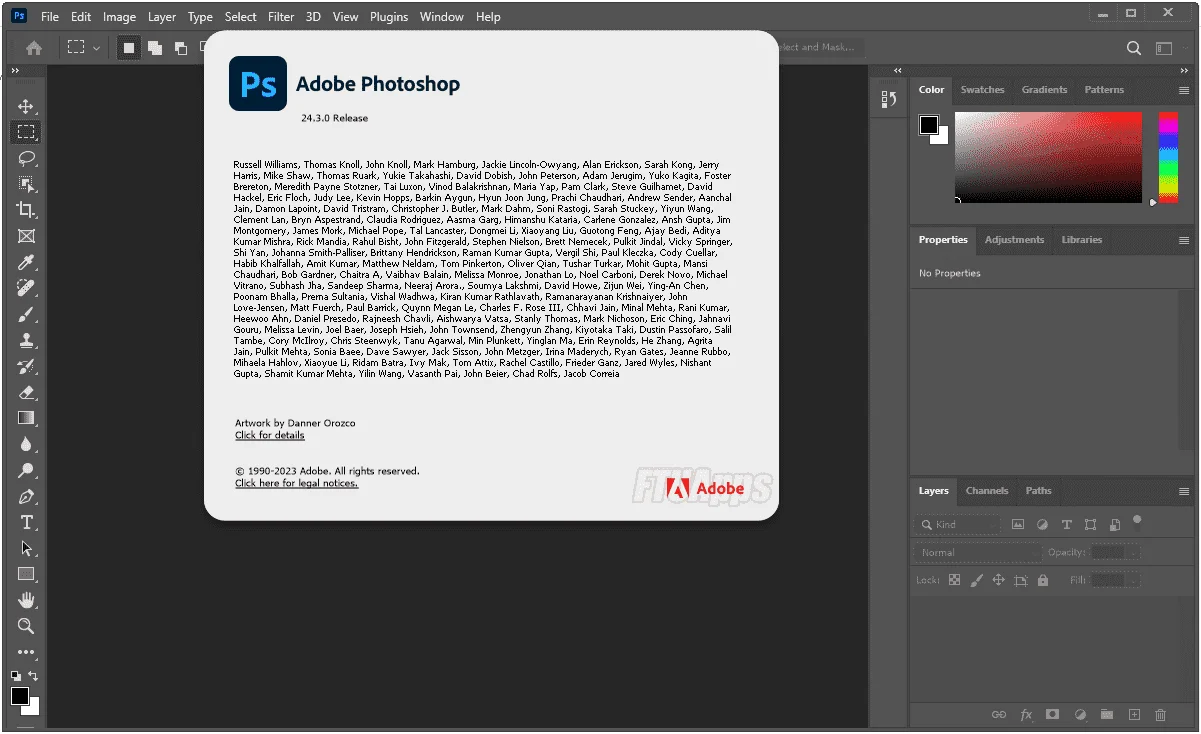Screen dimensions: 1201x734
Task: Click the Add layer style fx button
Action: [1026, 715]
